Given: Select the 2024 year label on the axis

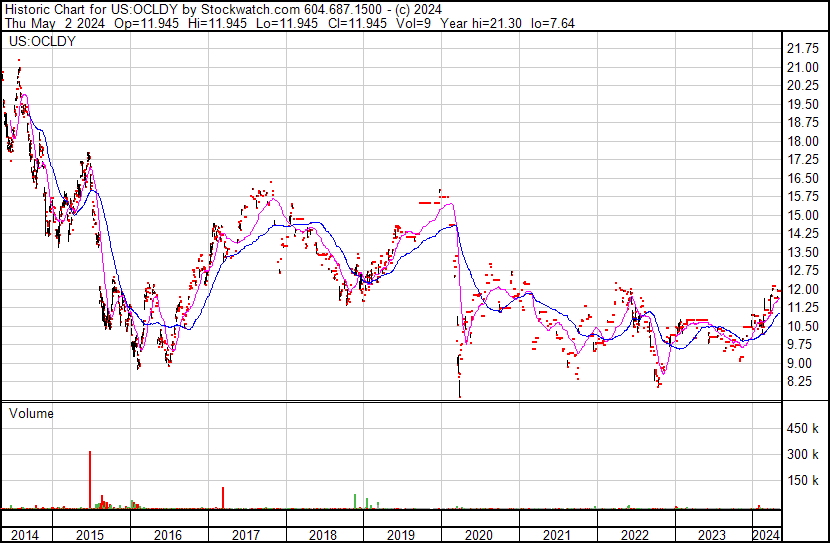Looking at the screenshot, I should click(766, 535).
